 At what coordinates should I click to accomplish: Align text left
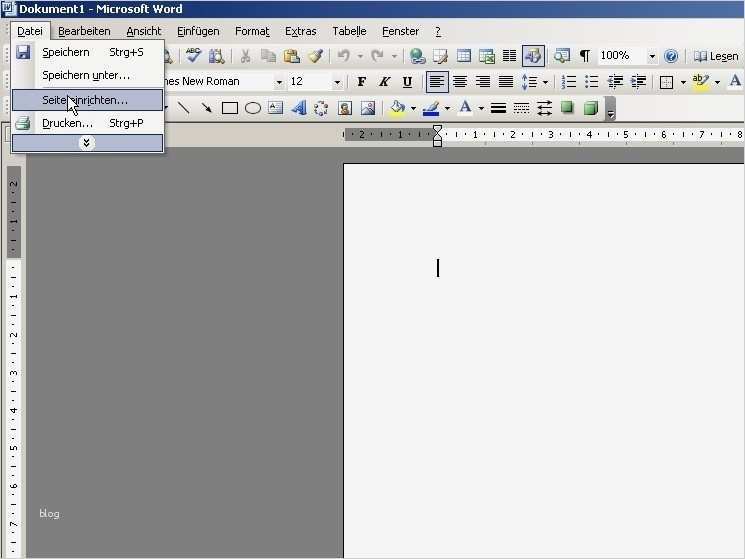click(x=437, y=82)
